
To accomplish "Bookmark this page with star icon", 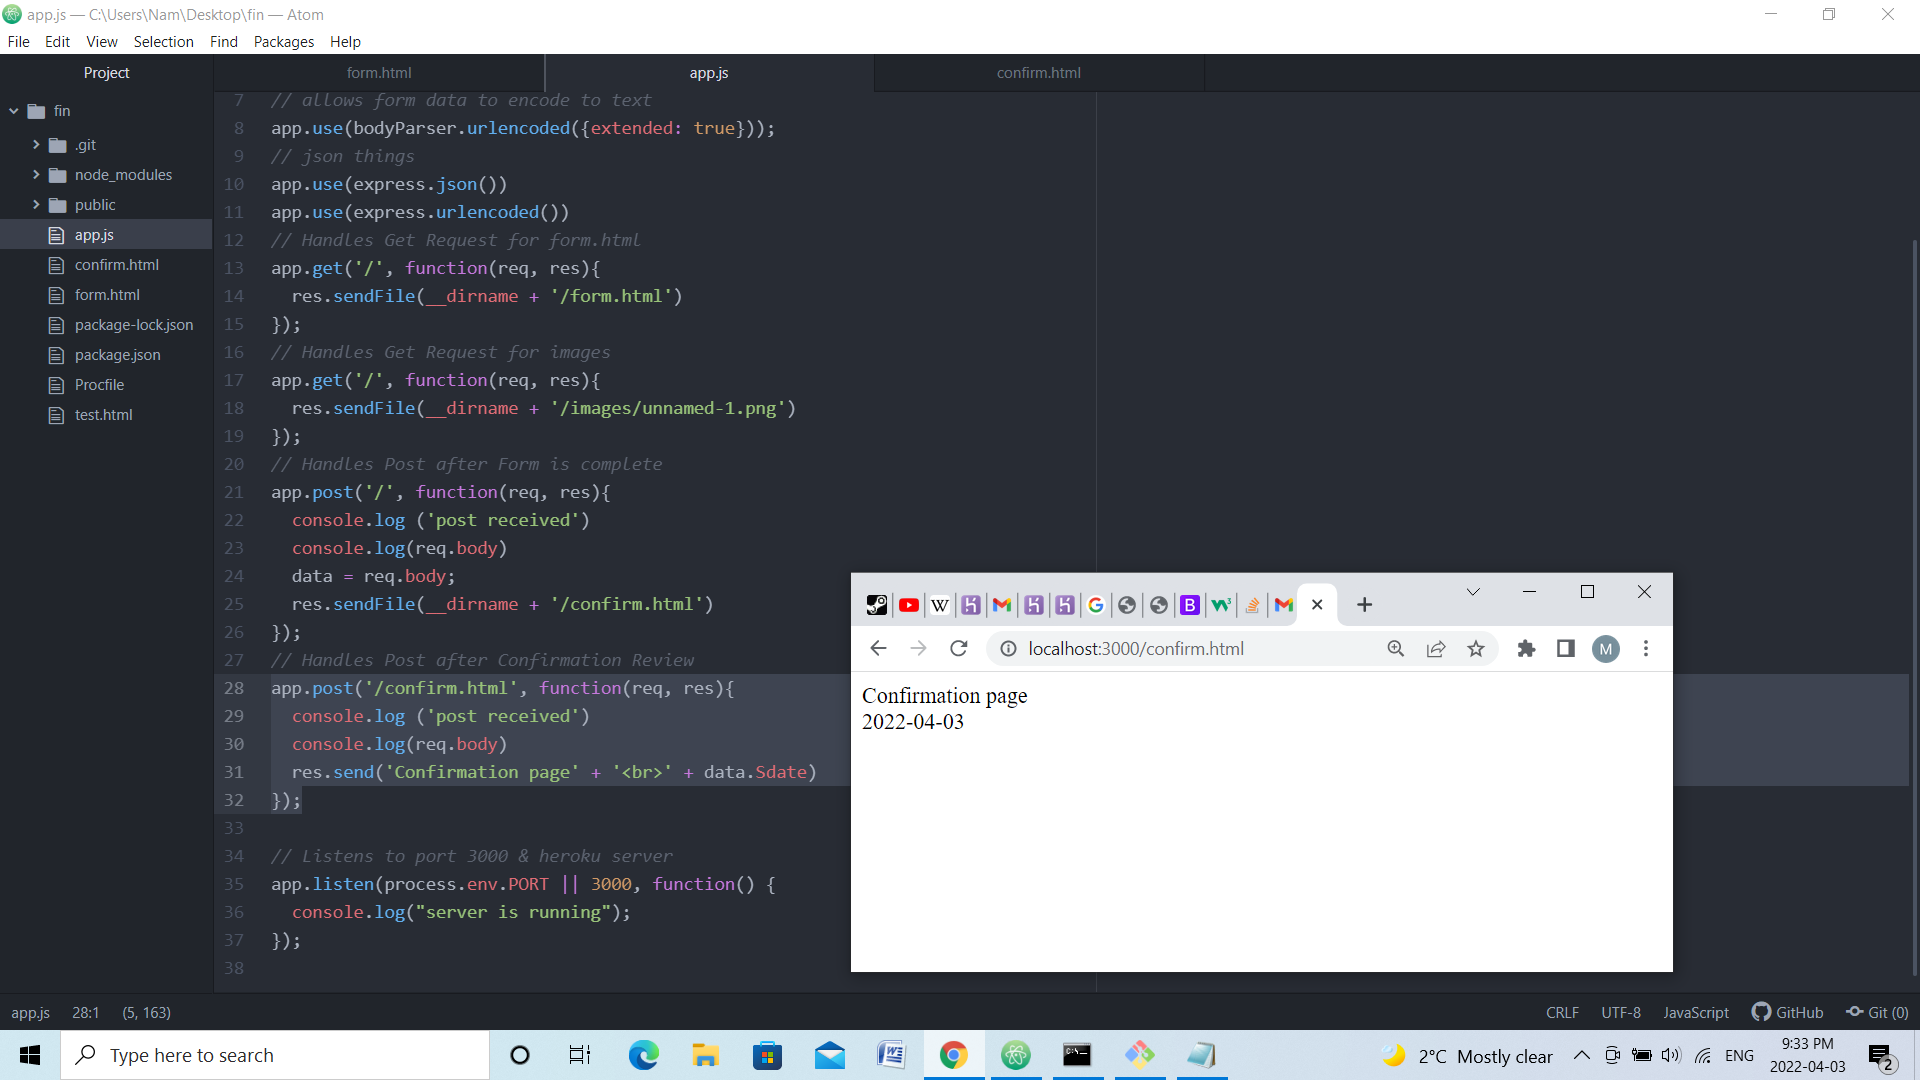I will tap(1476, 649).
